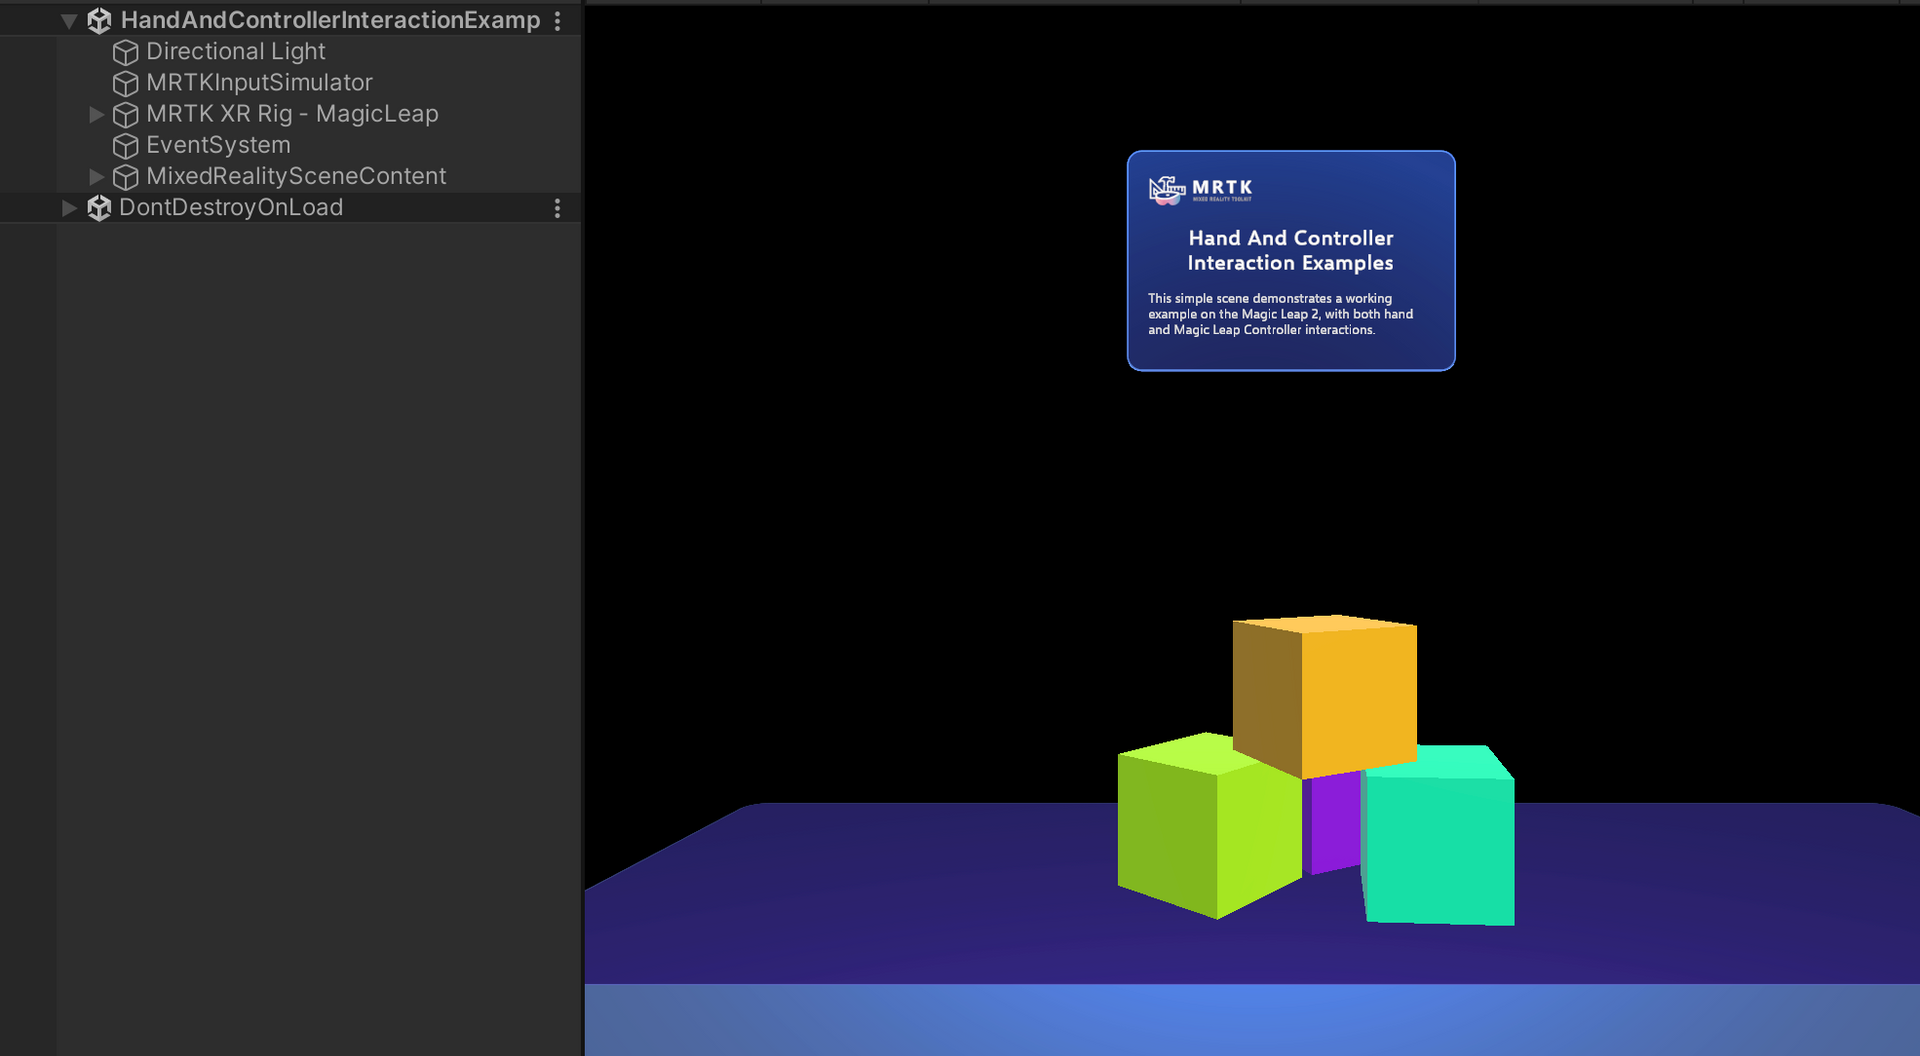Image resolution: width=1920 pixels, height=1056 pixels.
Task: Click the cube icon beside MixedRealitySceneContent
Action: [126, 176]
